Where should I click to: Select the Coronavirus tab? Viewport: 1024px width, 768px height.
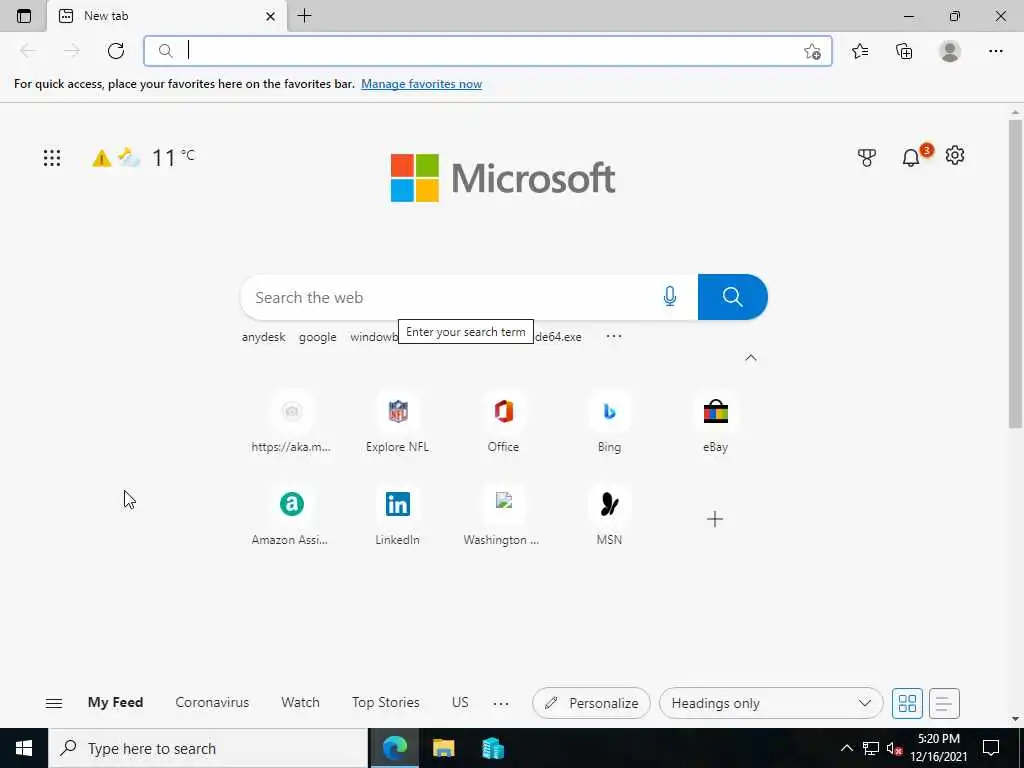pos(212,703)
